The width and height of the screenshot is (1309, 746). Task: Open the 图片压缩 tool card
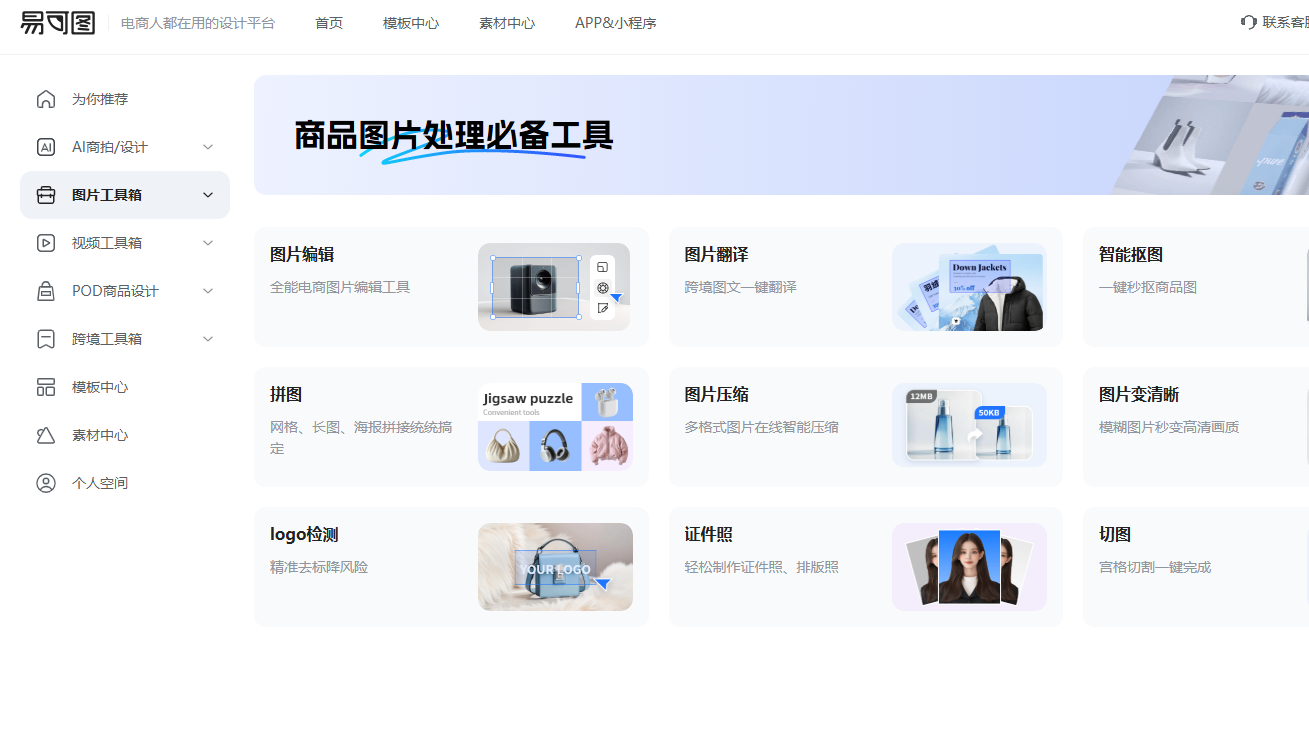pos(866,427)
